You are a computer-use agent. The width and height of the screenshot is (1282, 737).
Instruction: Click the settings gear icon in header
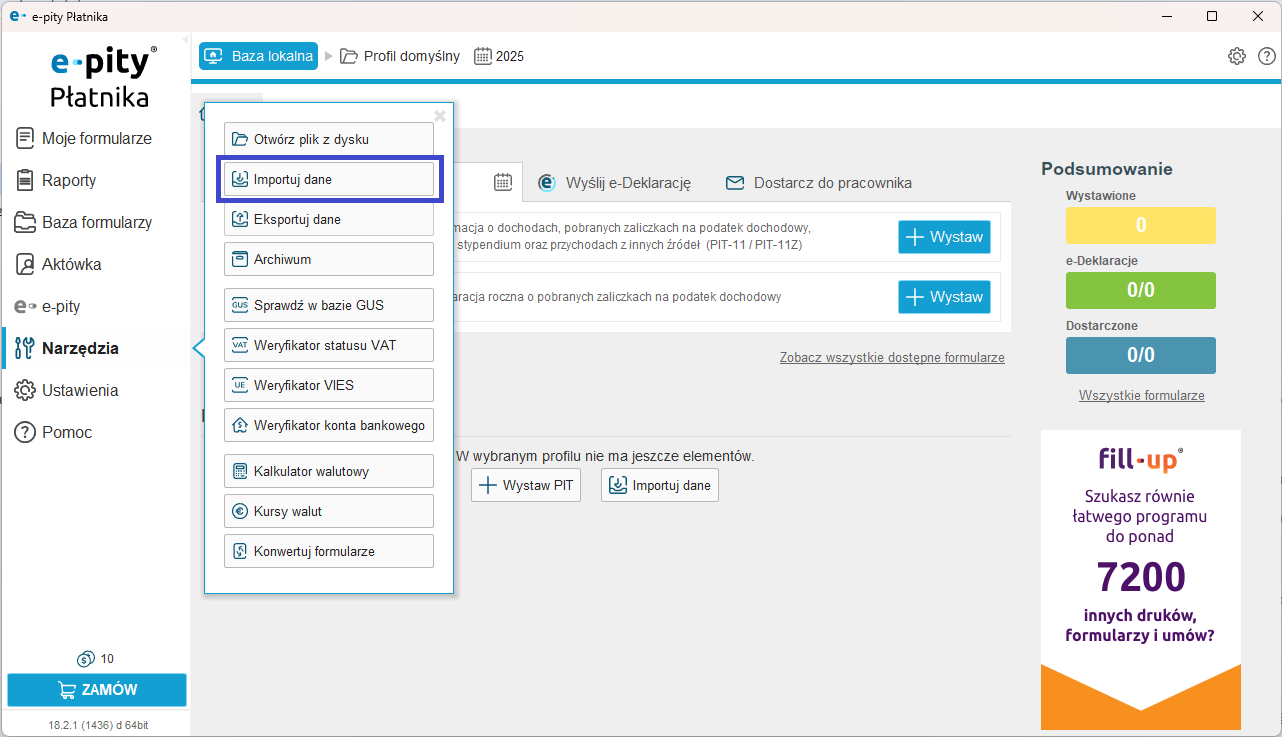pos(1237,56)
